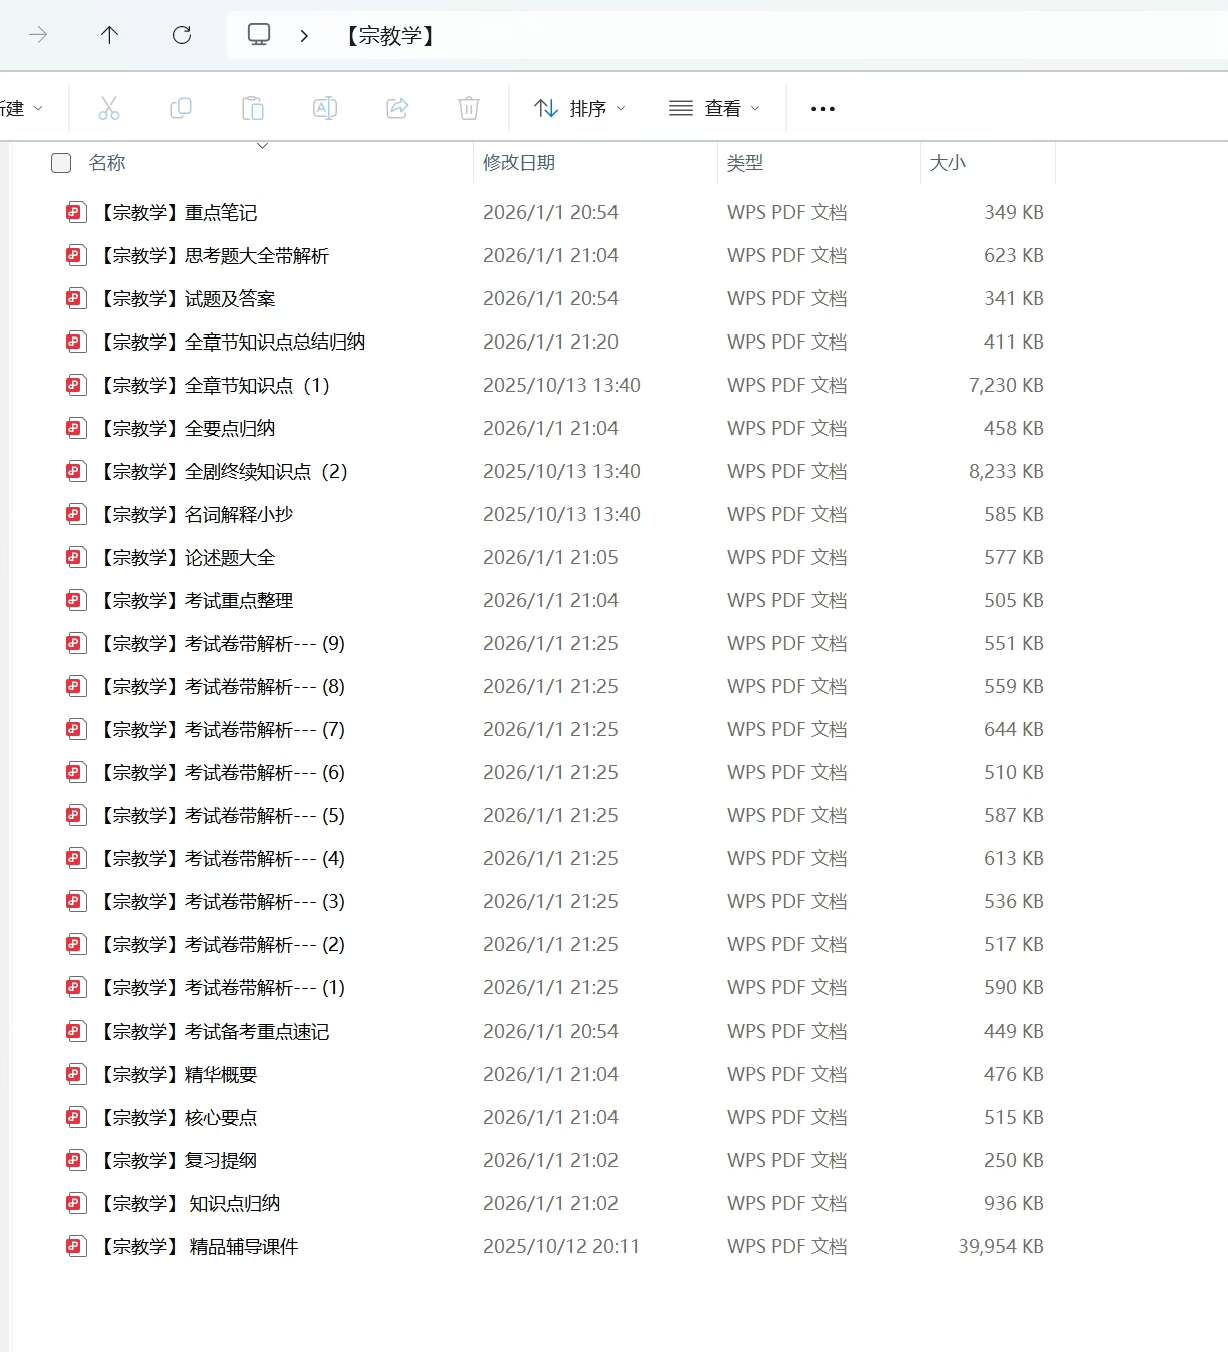This screenshot has width=1228, height=1352.
Task: Select the PDF icon of 精华概要
Action: coord(75,1074)
